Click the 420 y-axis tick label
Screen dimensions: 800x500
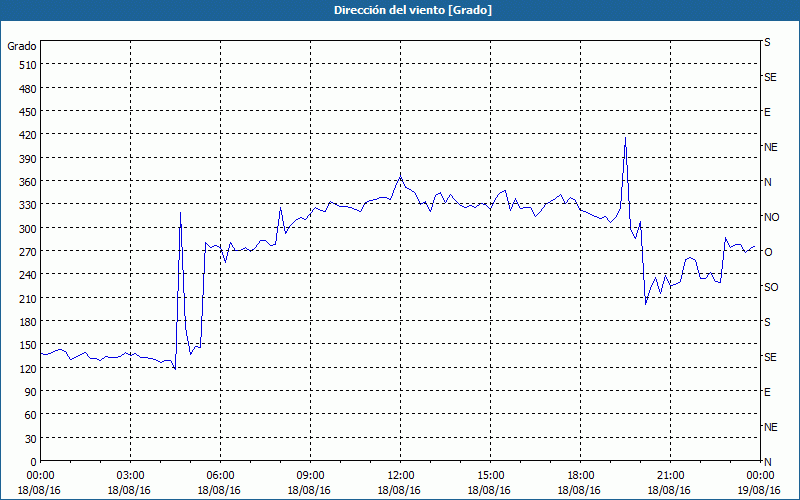[x=28, y=135]
